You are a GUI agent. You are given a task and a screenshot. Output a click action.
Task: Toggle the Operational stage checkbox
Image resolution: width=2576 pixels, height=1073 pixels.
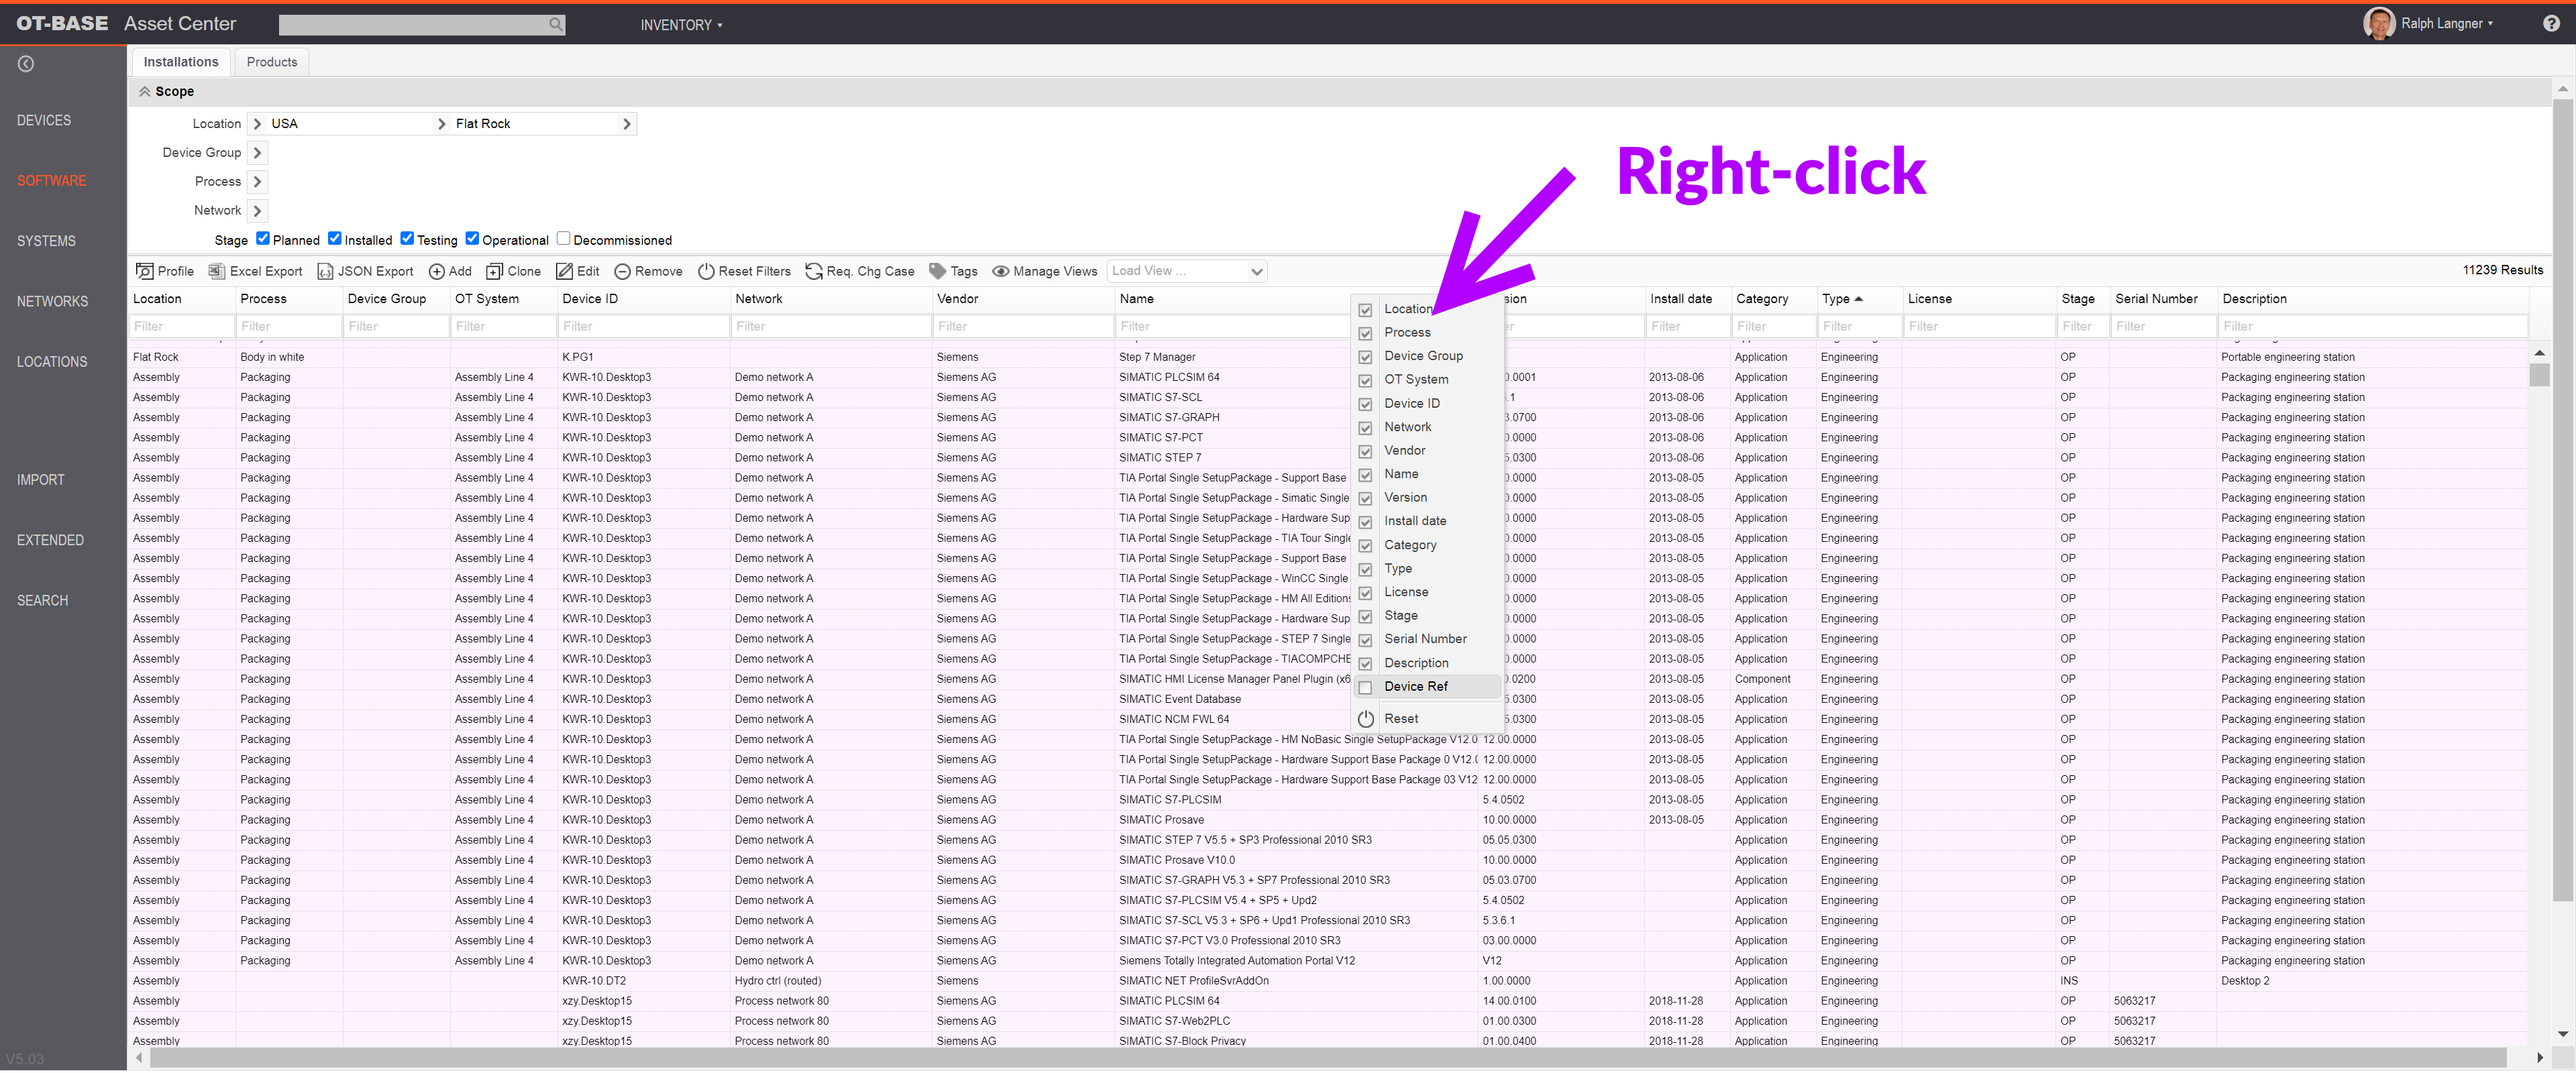[x=472, y=238]
